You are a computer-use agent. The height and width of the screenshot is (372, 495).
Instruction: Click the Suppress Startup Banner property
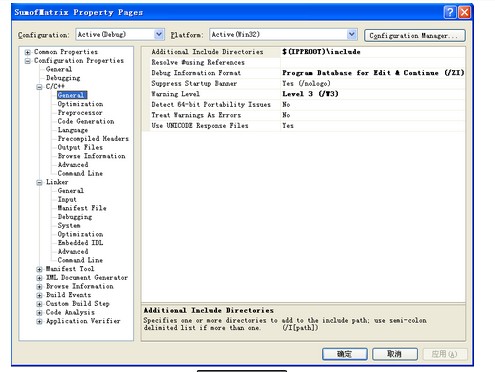point(194,83)
